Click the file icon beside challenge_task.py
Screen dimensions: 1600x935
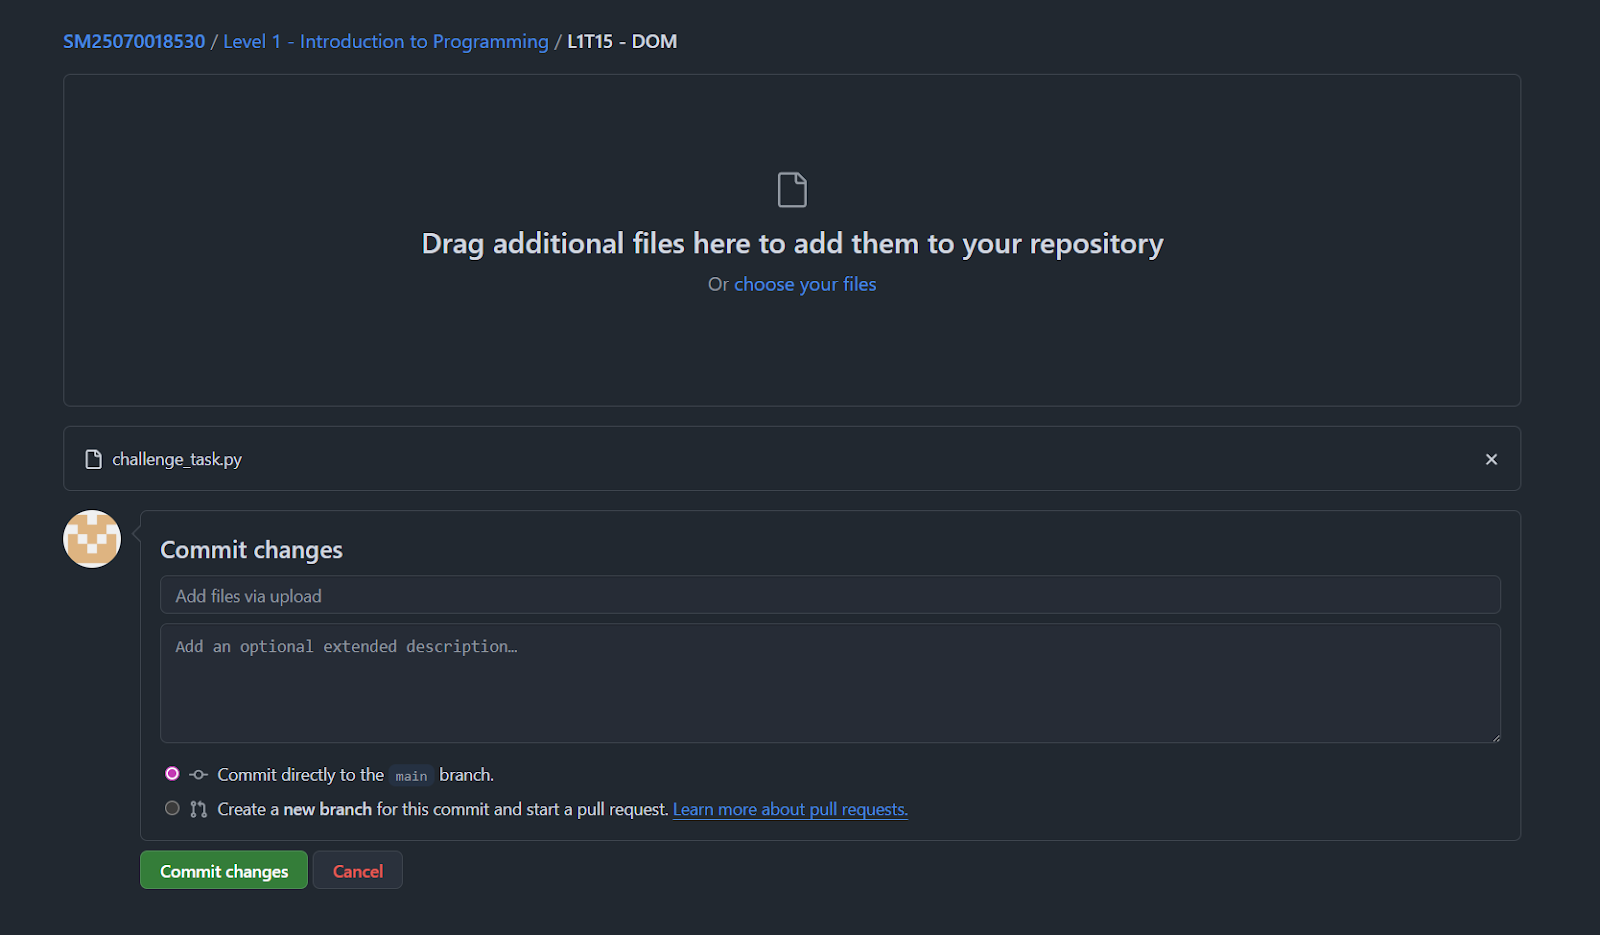point(93,459)
